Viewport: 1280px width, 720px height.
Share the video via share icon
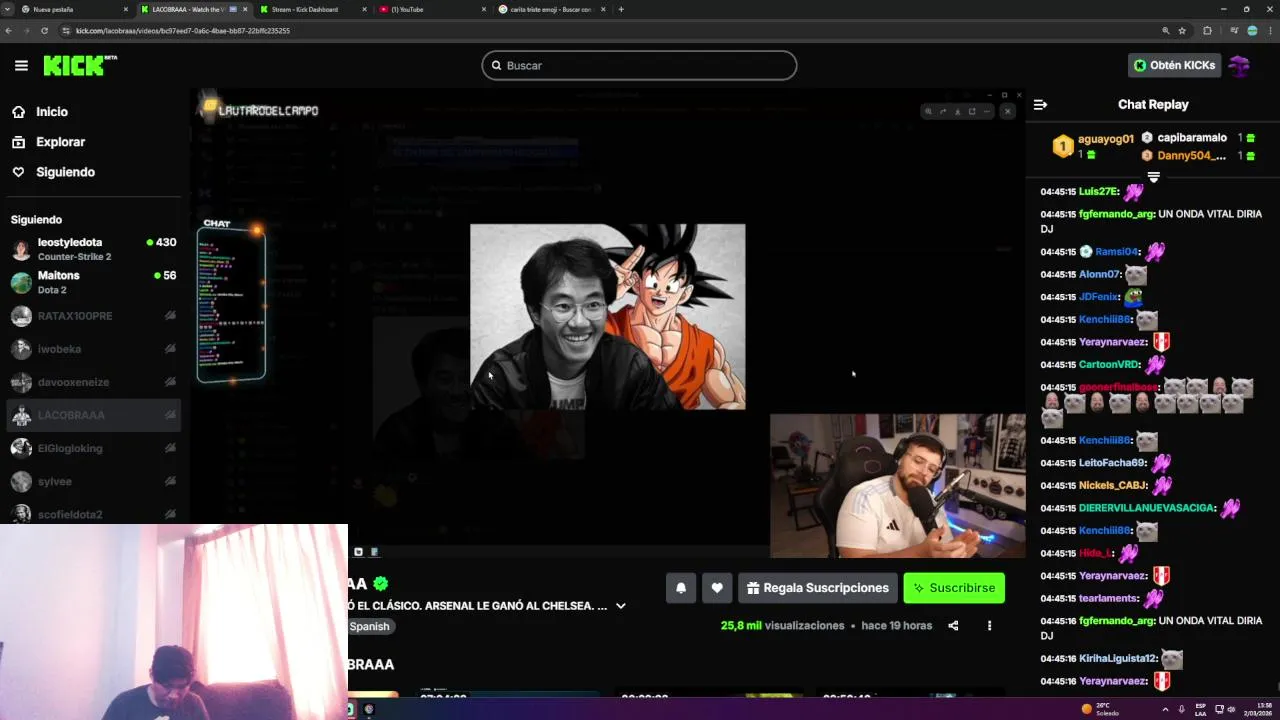[x=953, y=626]
